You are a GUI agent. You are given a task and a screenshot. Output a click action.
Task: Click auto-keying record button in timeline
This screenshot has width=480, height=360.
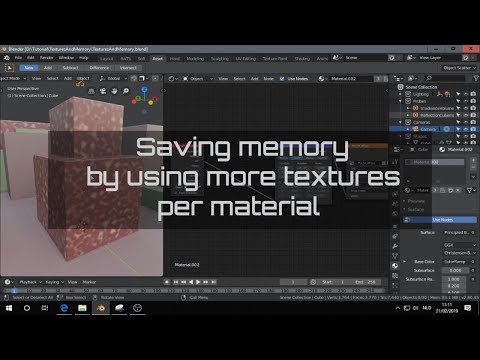coord(167,282)
